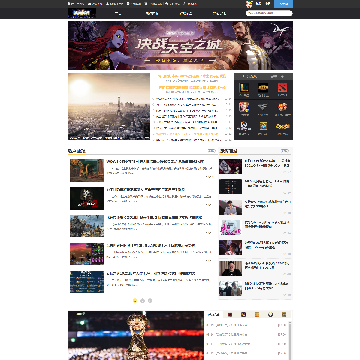360x360 pixels.
Task: Click the vertical scrollbar in bottom news list
Action: coord(290,340)
